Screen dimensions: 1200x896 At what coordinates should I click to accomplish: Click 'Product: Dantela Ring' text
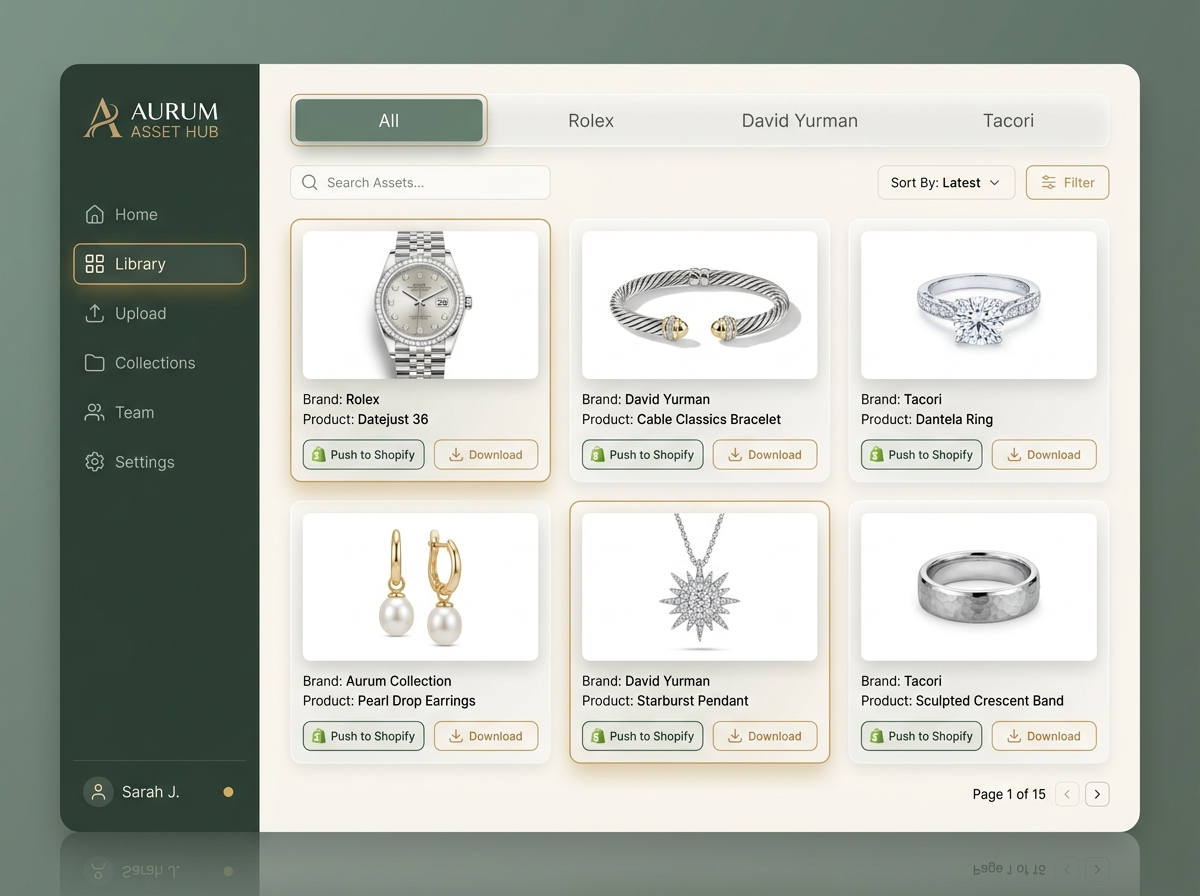pyautogui.click(x=927, y=419)
